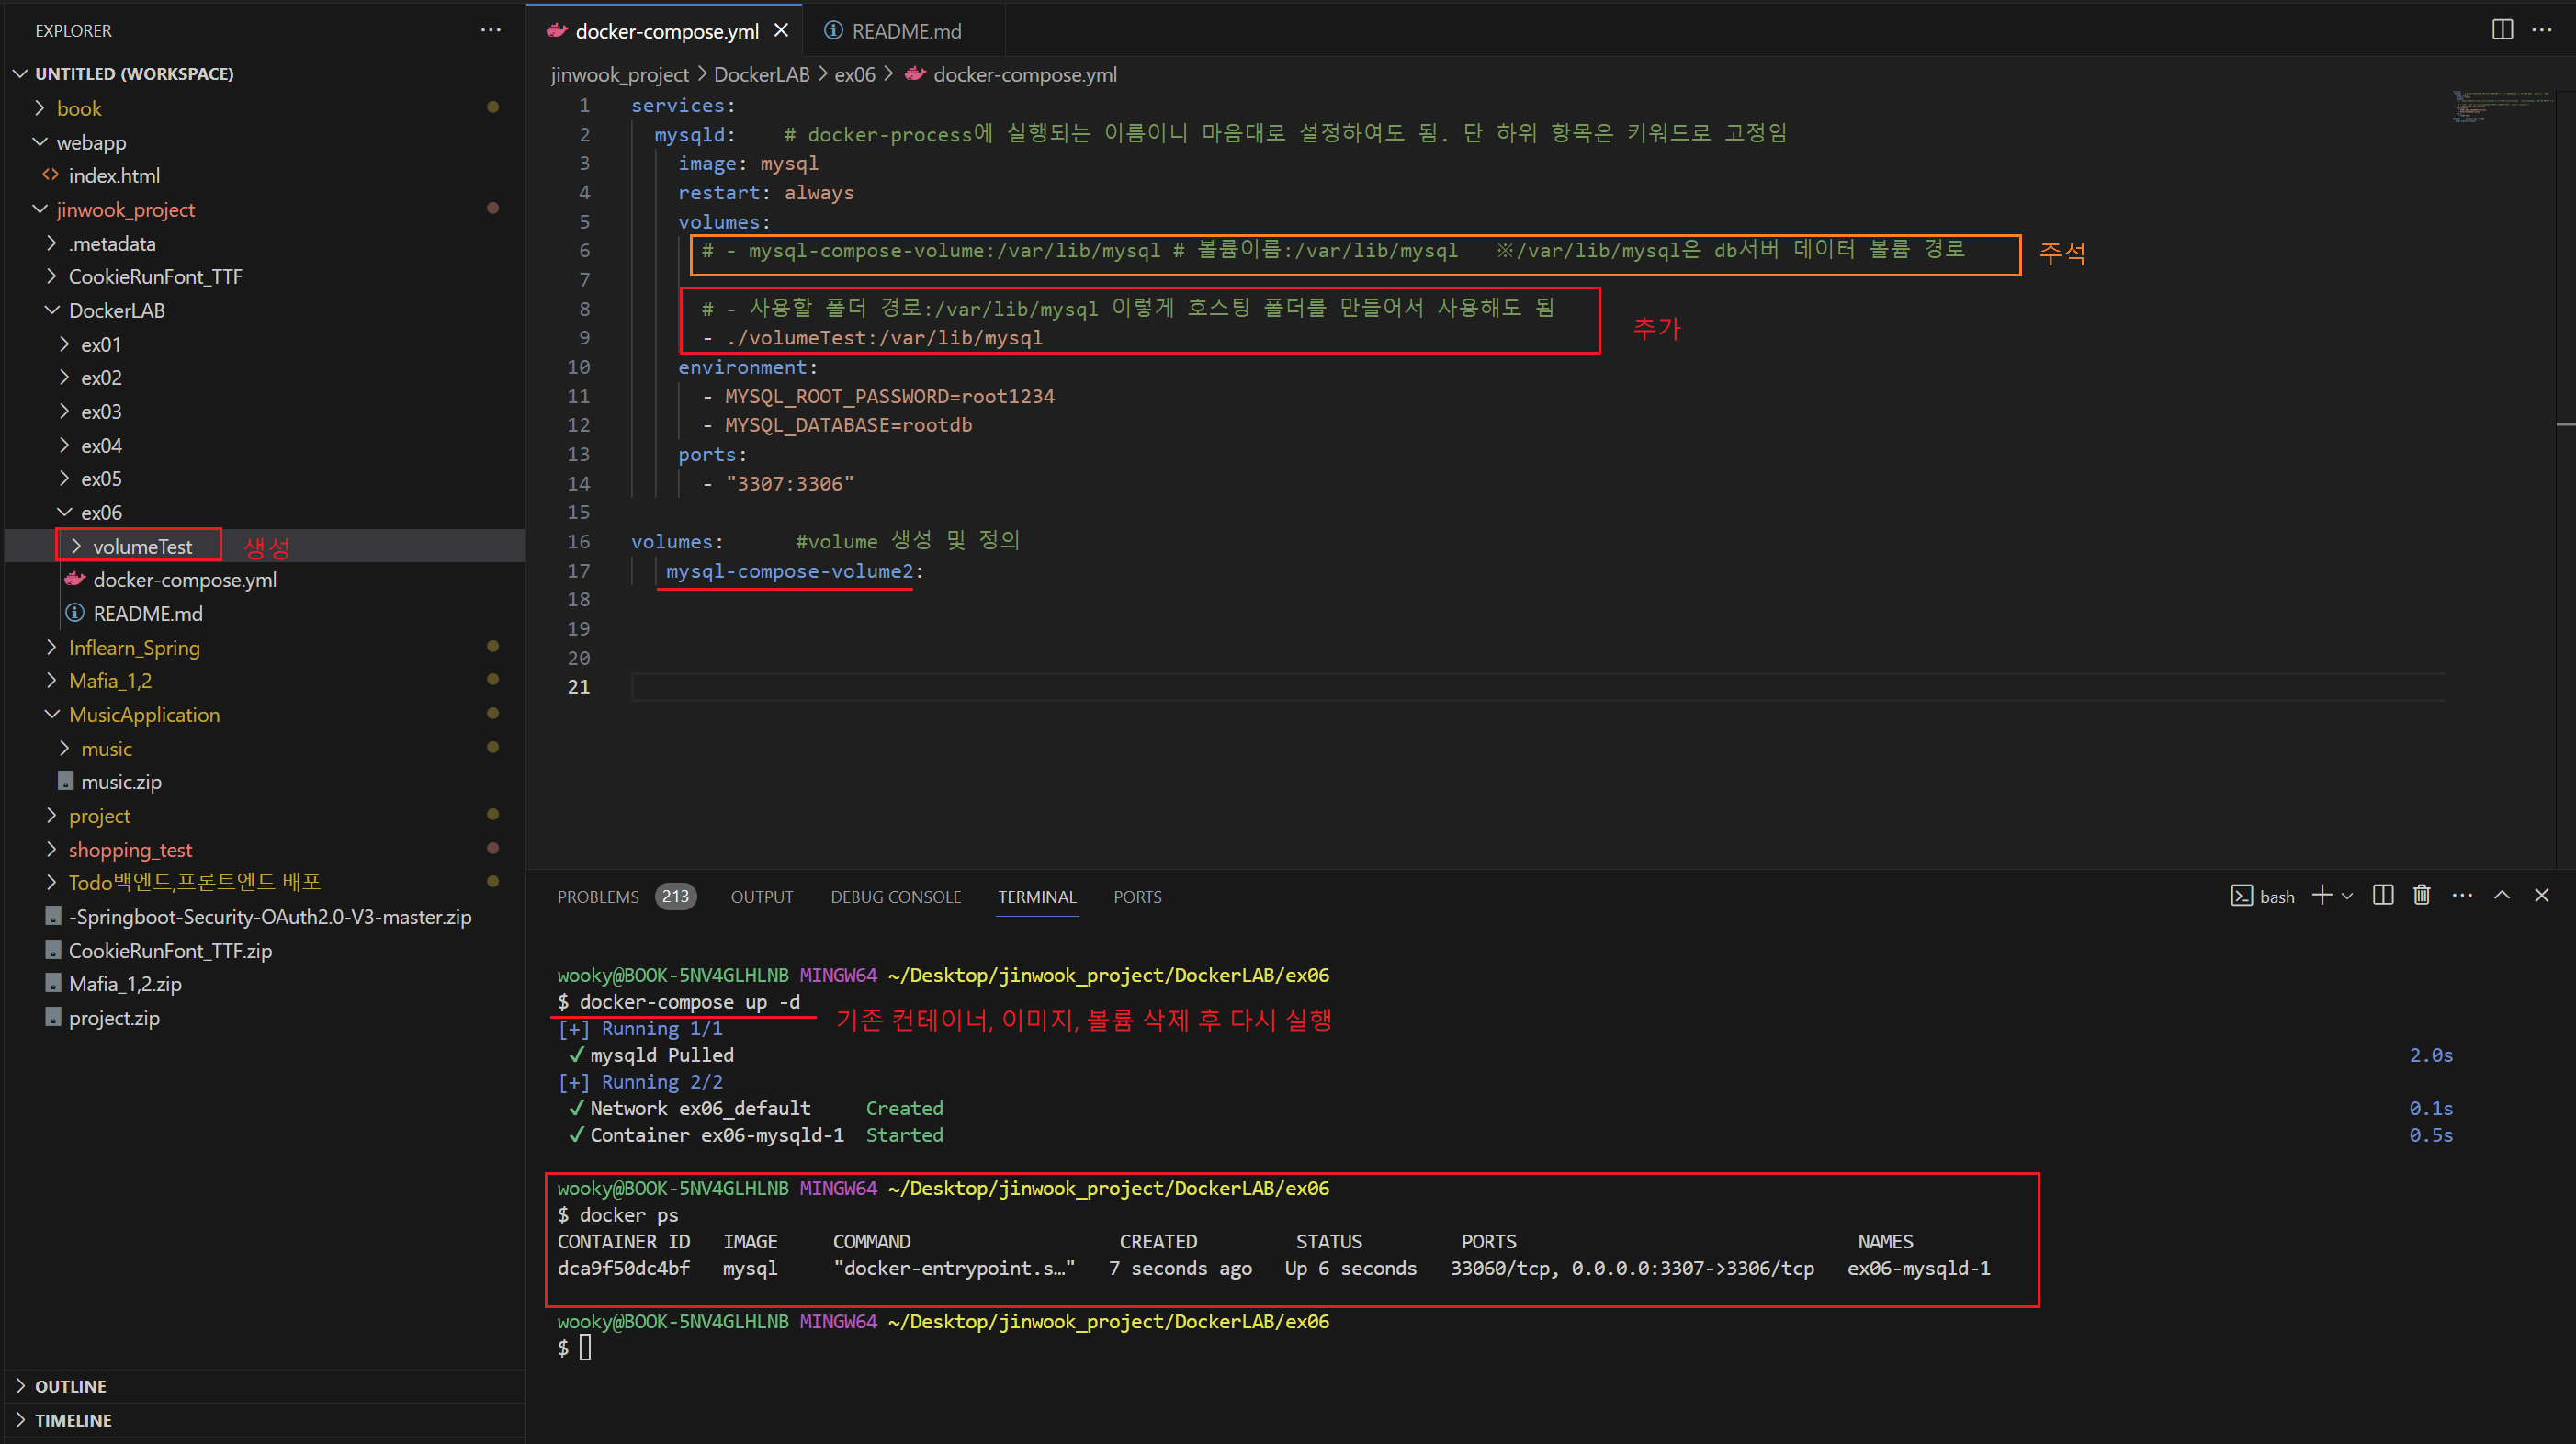Expand the TIMELINE section
Screen dimensions: 2576x1444
(72, 1420)
